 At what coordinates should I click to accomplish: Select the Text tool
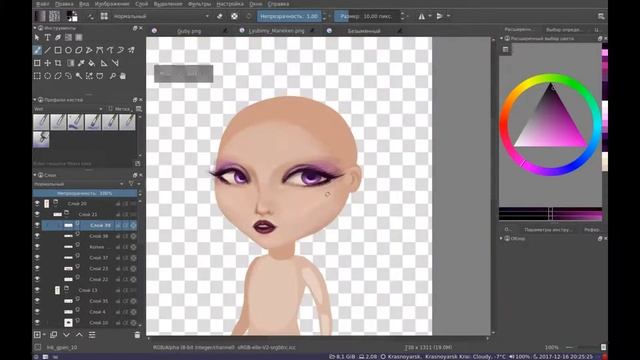point(48,38)
